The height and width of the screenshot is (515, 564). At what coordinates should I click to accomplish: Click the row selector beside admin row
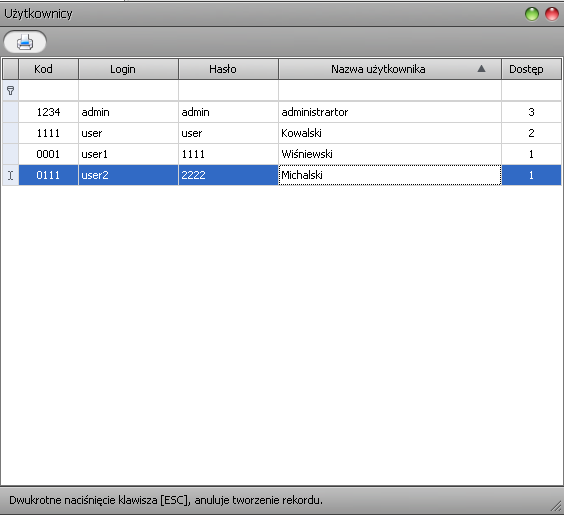coord(10,112)
